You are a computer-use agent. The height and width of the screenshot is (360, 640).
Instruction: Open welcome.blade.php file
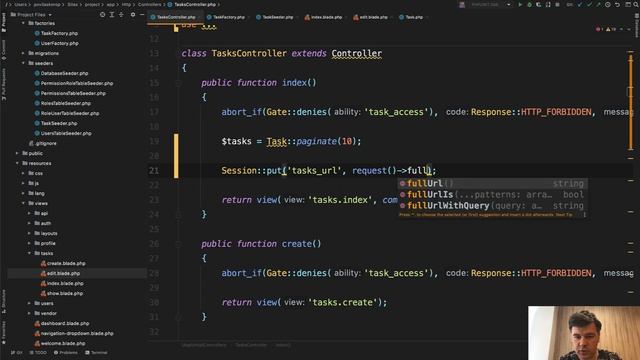pos(60,343)
